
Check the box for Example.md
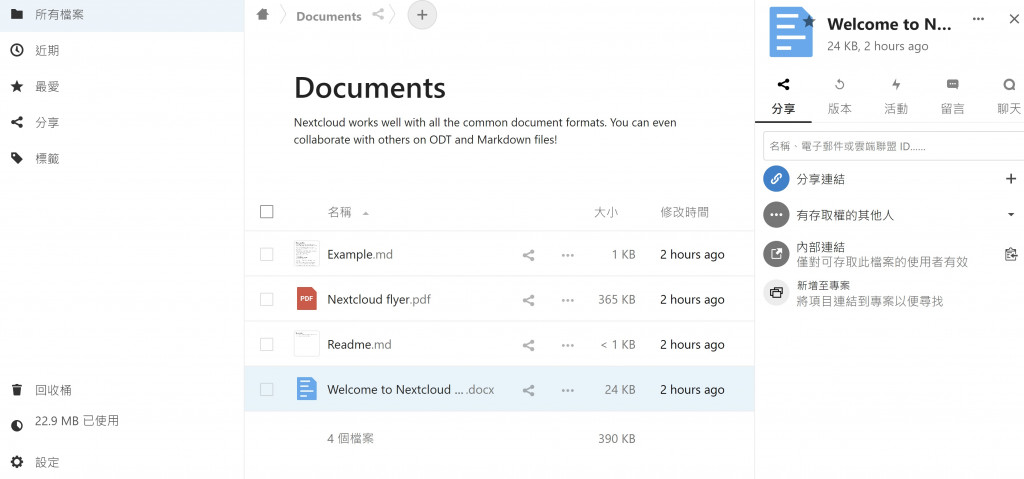266,255
